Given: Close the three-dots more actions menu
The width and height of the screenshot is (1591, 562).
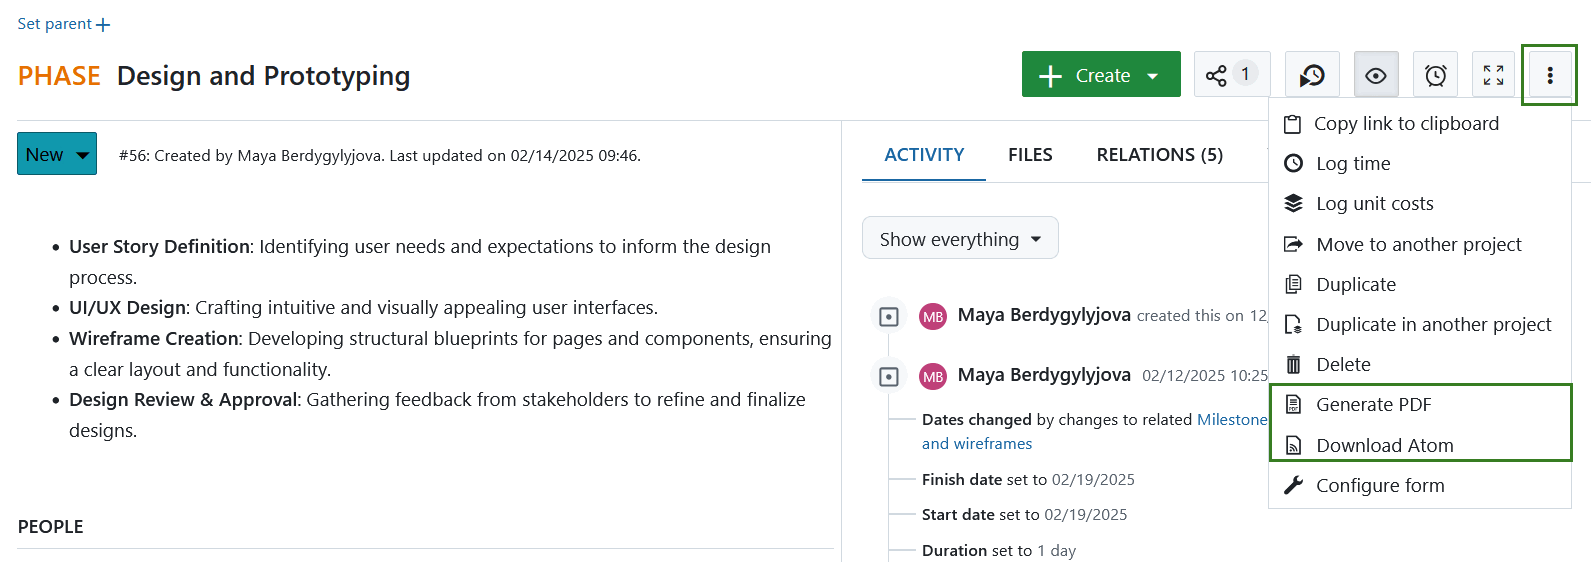Looking at the screenshot, I should (x=1549, y=75).
